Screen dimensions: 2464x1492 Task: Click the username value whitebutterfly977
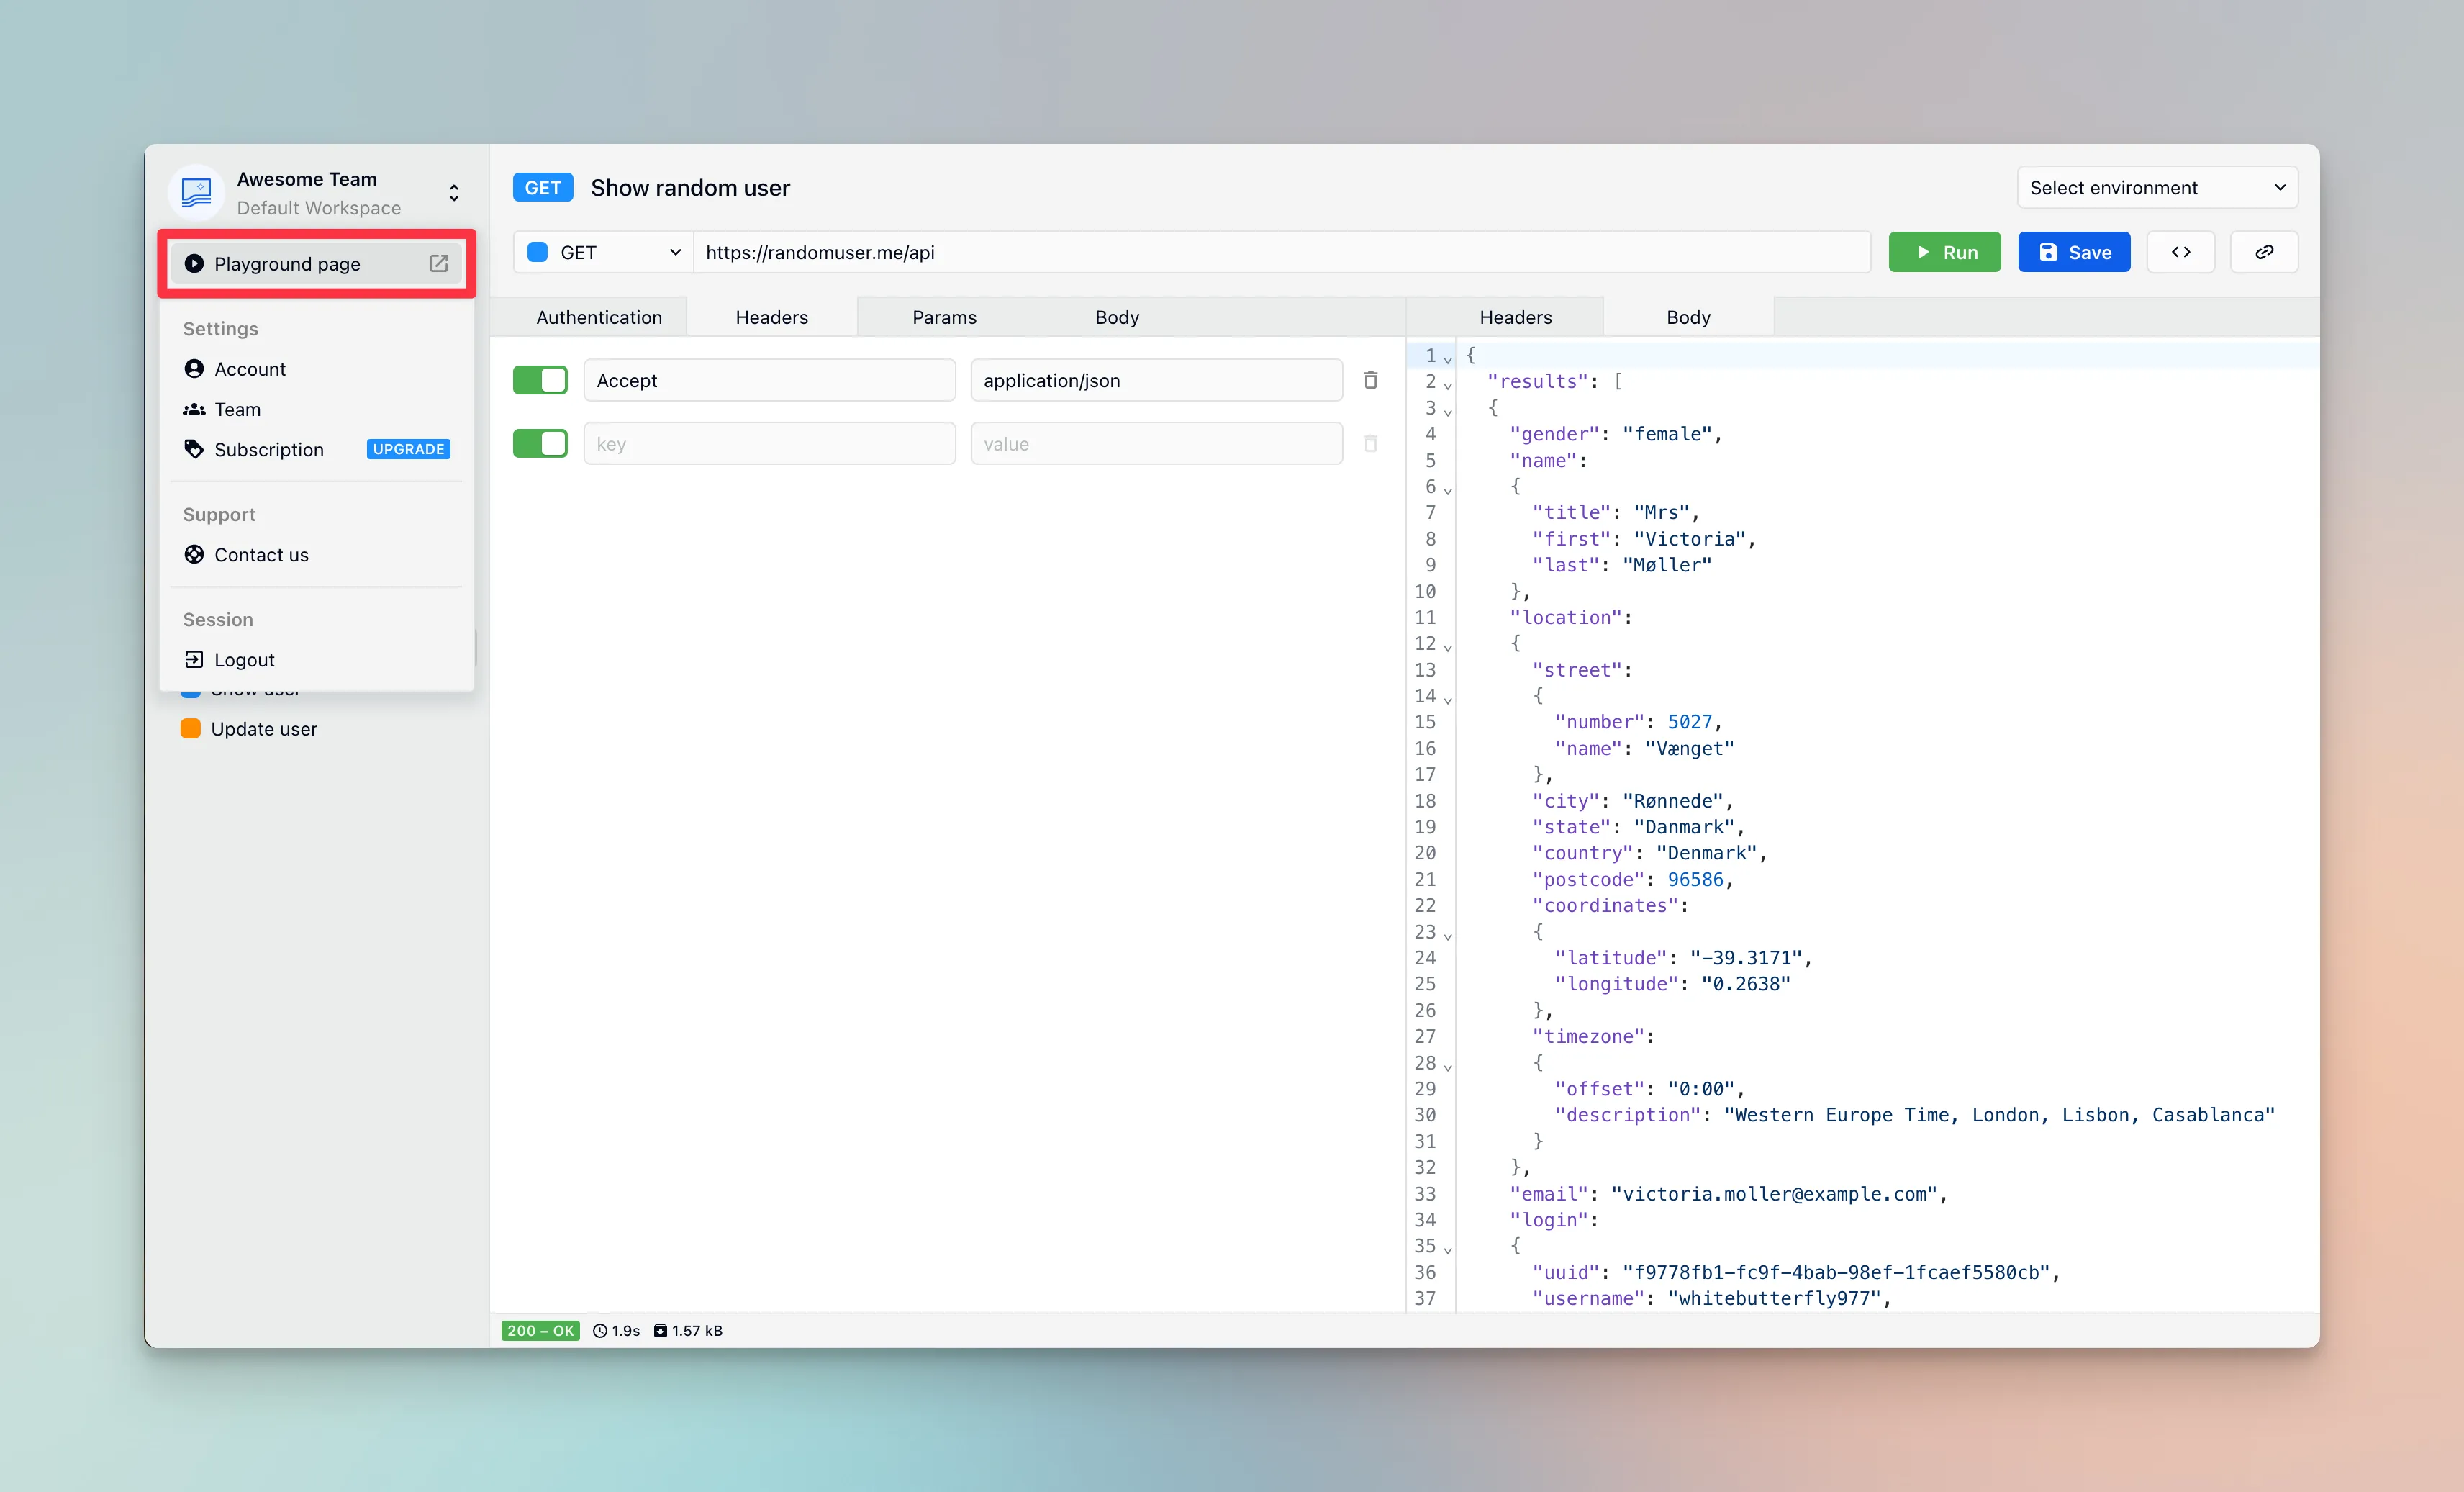1774,1298
